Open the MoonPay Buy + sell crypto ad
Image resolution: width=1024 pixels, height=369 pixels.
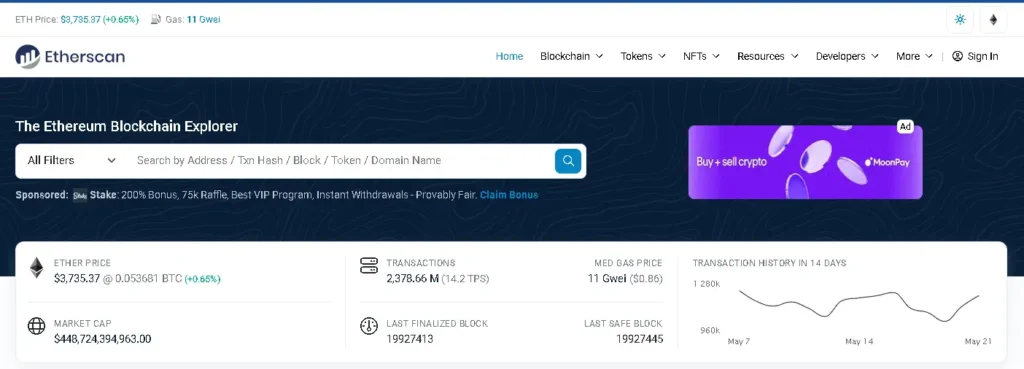(805, 162)
